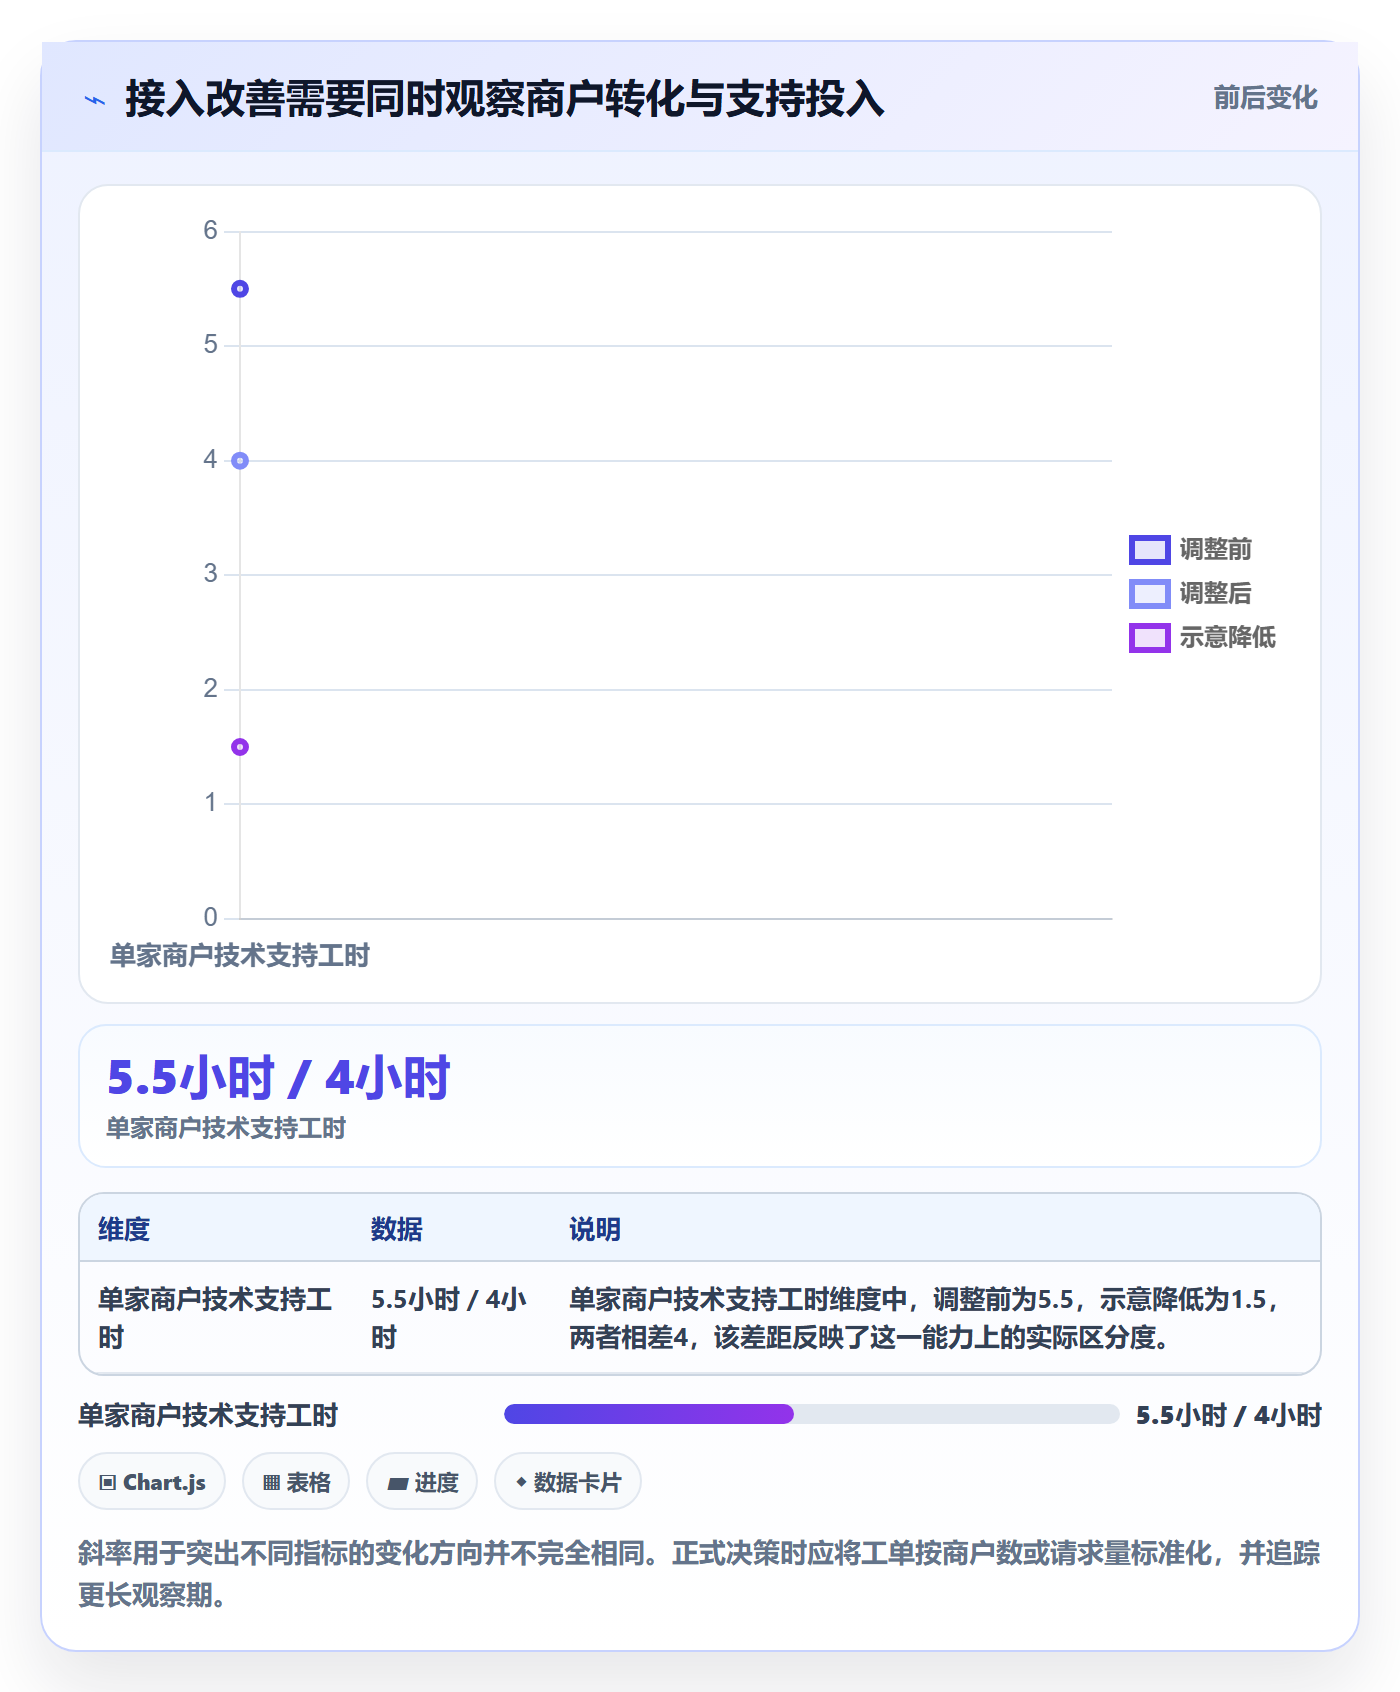Image resolution: width=1400 pixels, height=1692 pixels.
Task: Click the diamond icon in the 数据卡片 chip
Action: coord(521,1482)
